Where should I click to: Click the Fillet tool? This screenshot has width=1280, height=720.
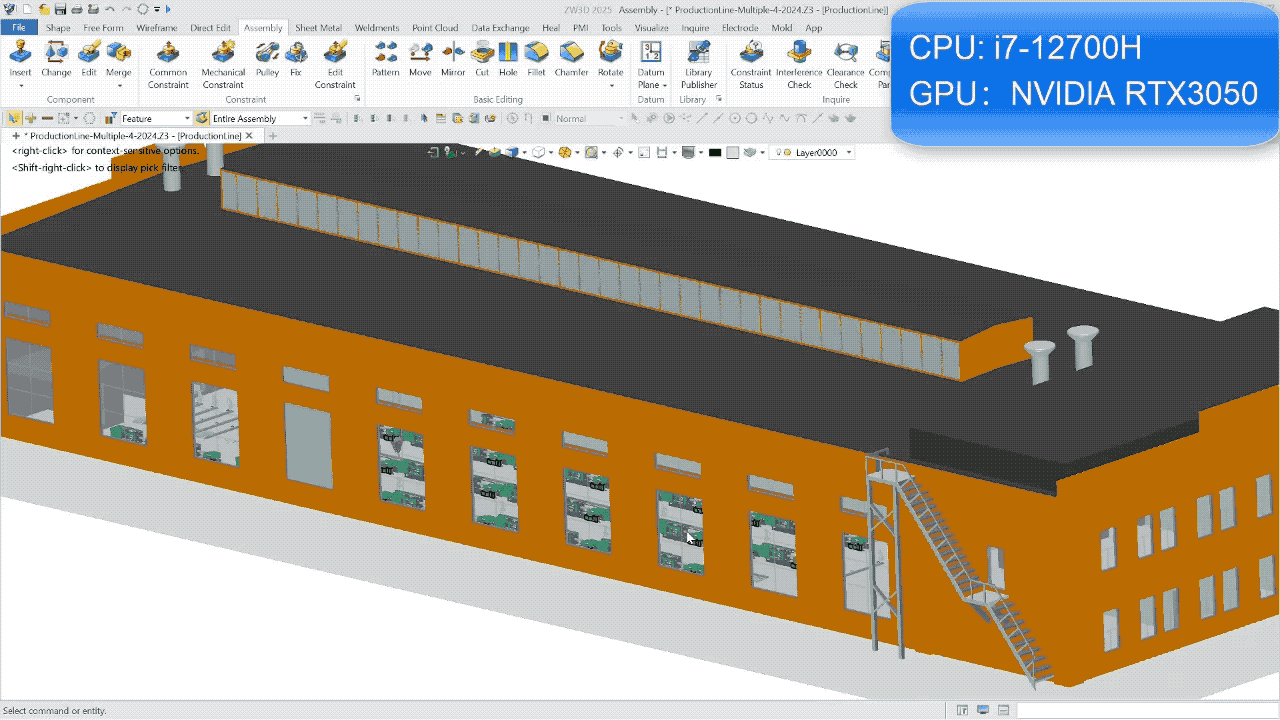[536, 58]
